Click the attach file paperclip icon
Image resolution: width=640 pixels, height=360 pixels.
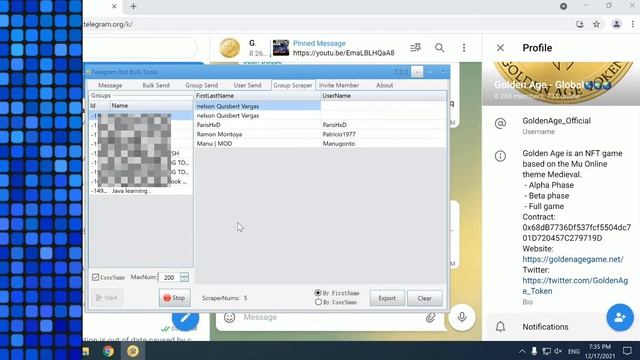tap(430, 317)
